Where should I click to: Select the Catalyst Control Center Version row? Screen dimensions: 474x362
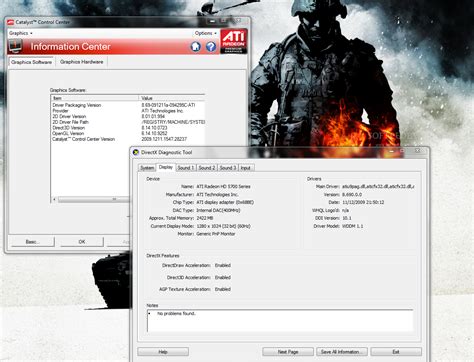click(x=128, y=139)
